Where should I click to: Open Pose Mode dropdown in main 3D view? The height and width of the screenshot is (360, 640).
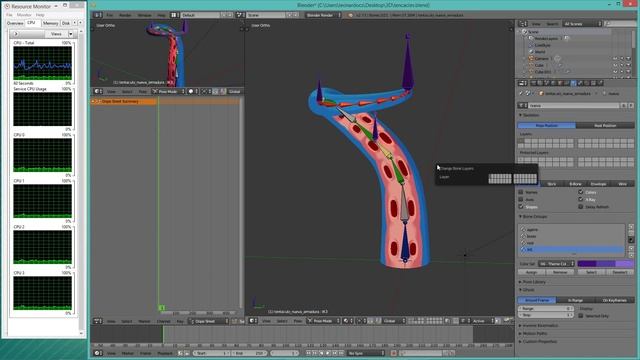[323, 321]
